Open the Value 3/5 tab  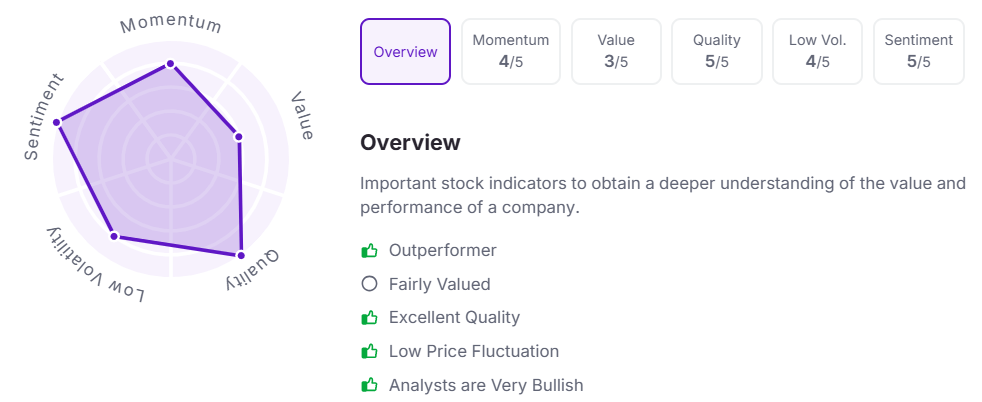(616, 52)
